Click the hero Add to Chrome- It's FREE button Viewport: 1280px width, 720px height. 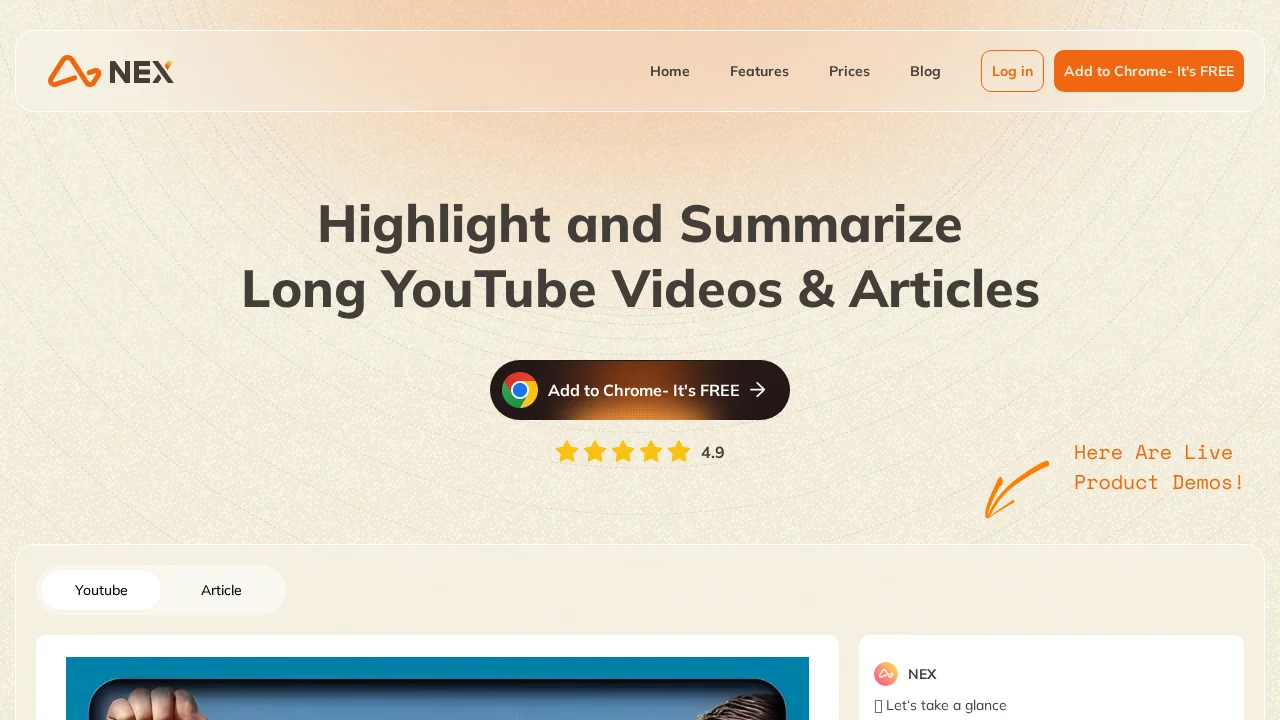640,390
